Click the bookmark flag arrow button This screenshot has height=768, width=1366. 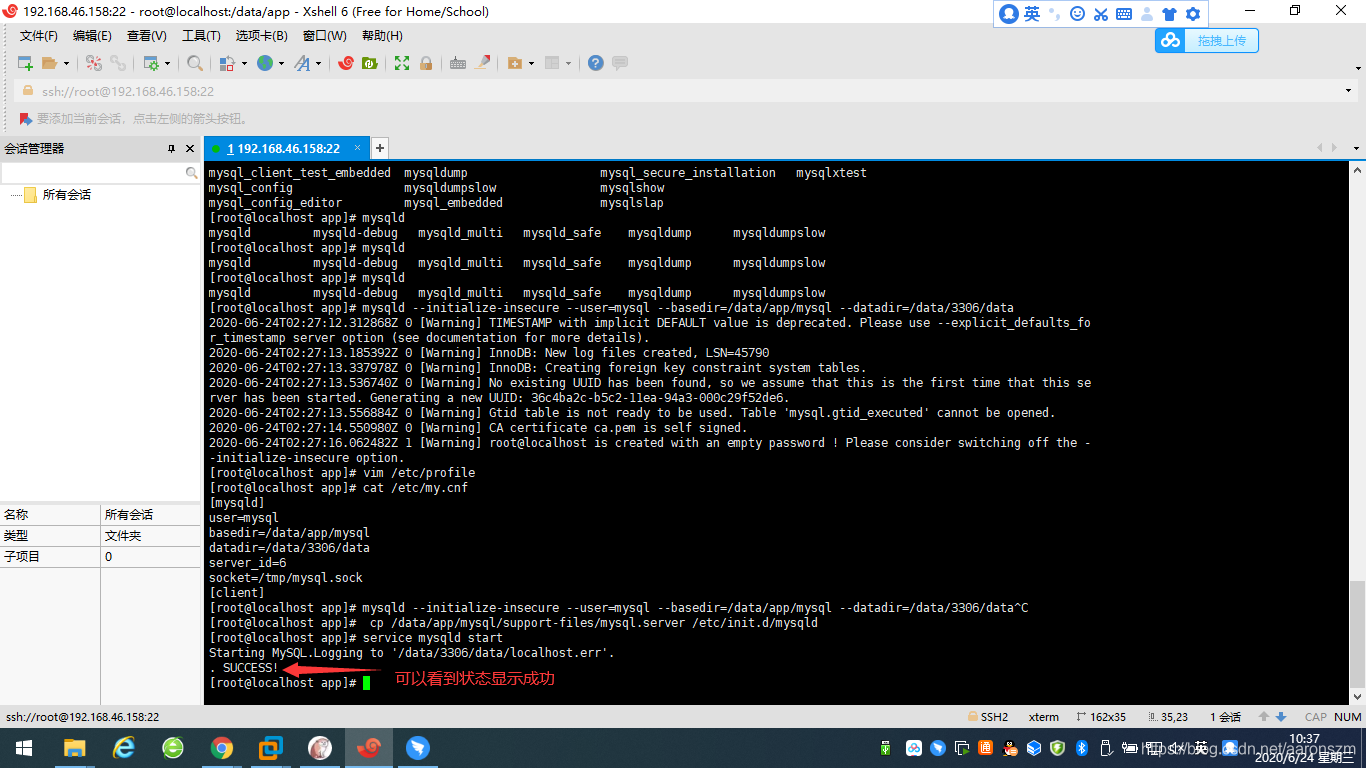pyautogui.click(x=26, y=118)
